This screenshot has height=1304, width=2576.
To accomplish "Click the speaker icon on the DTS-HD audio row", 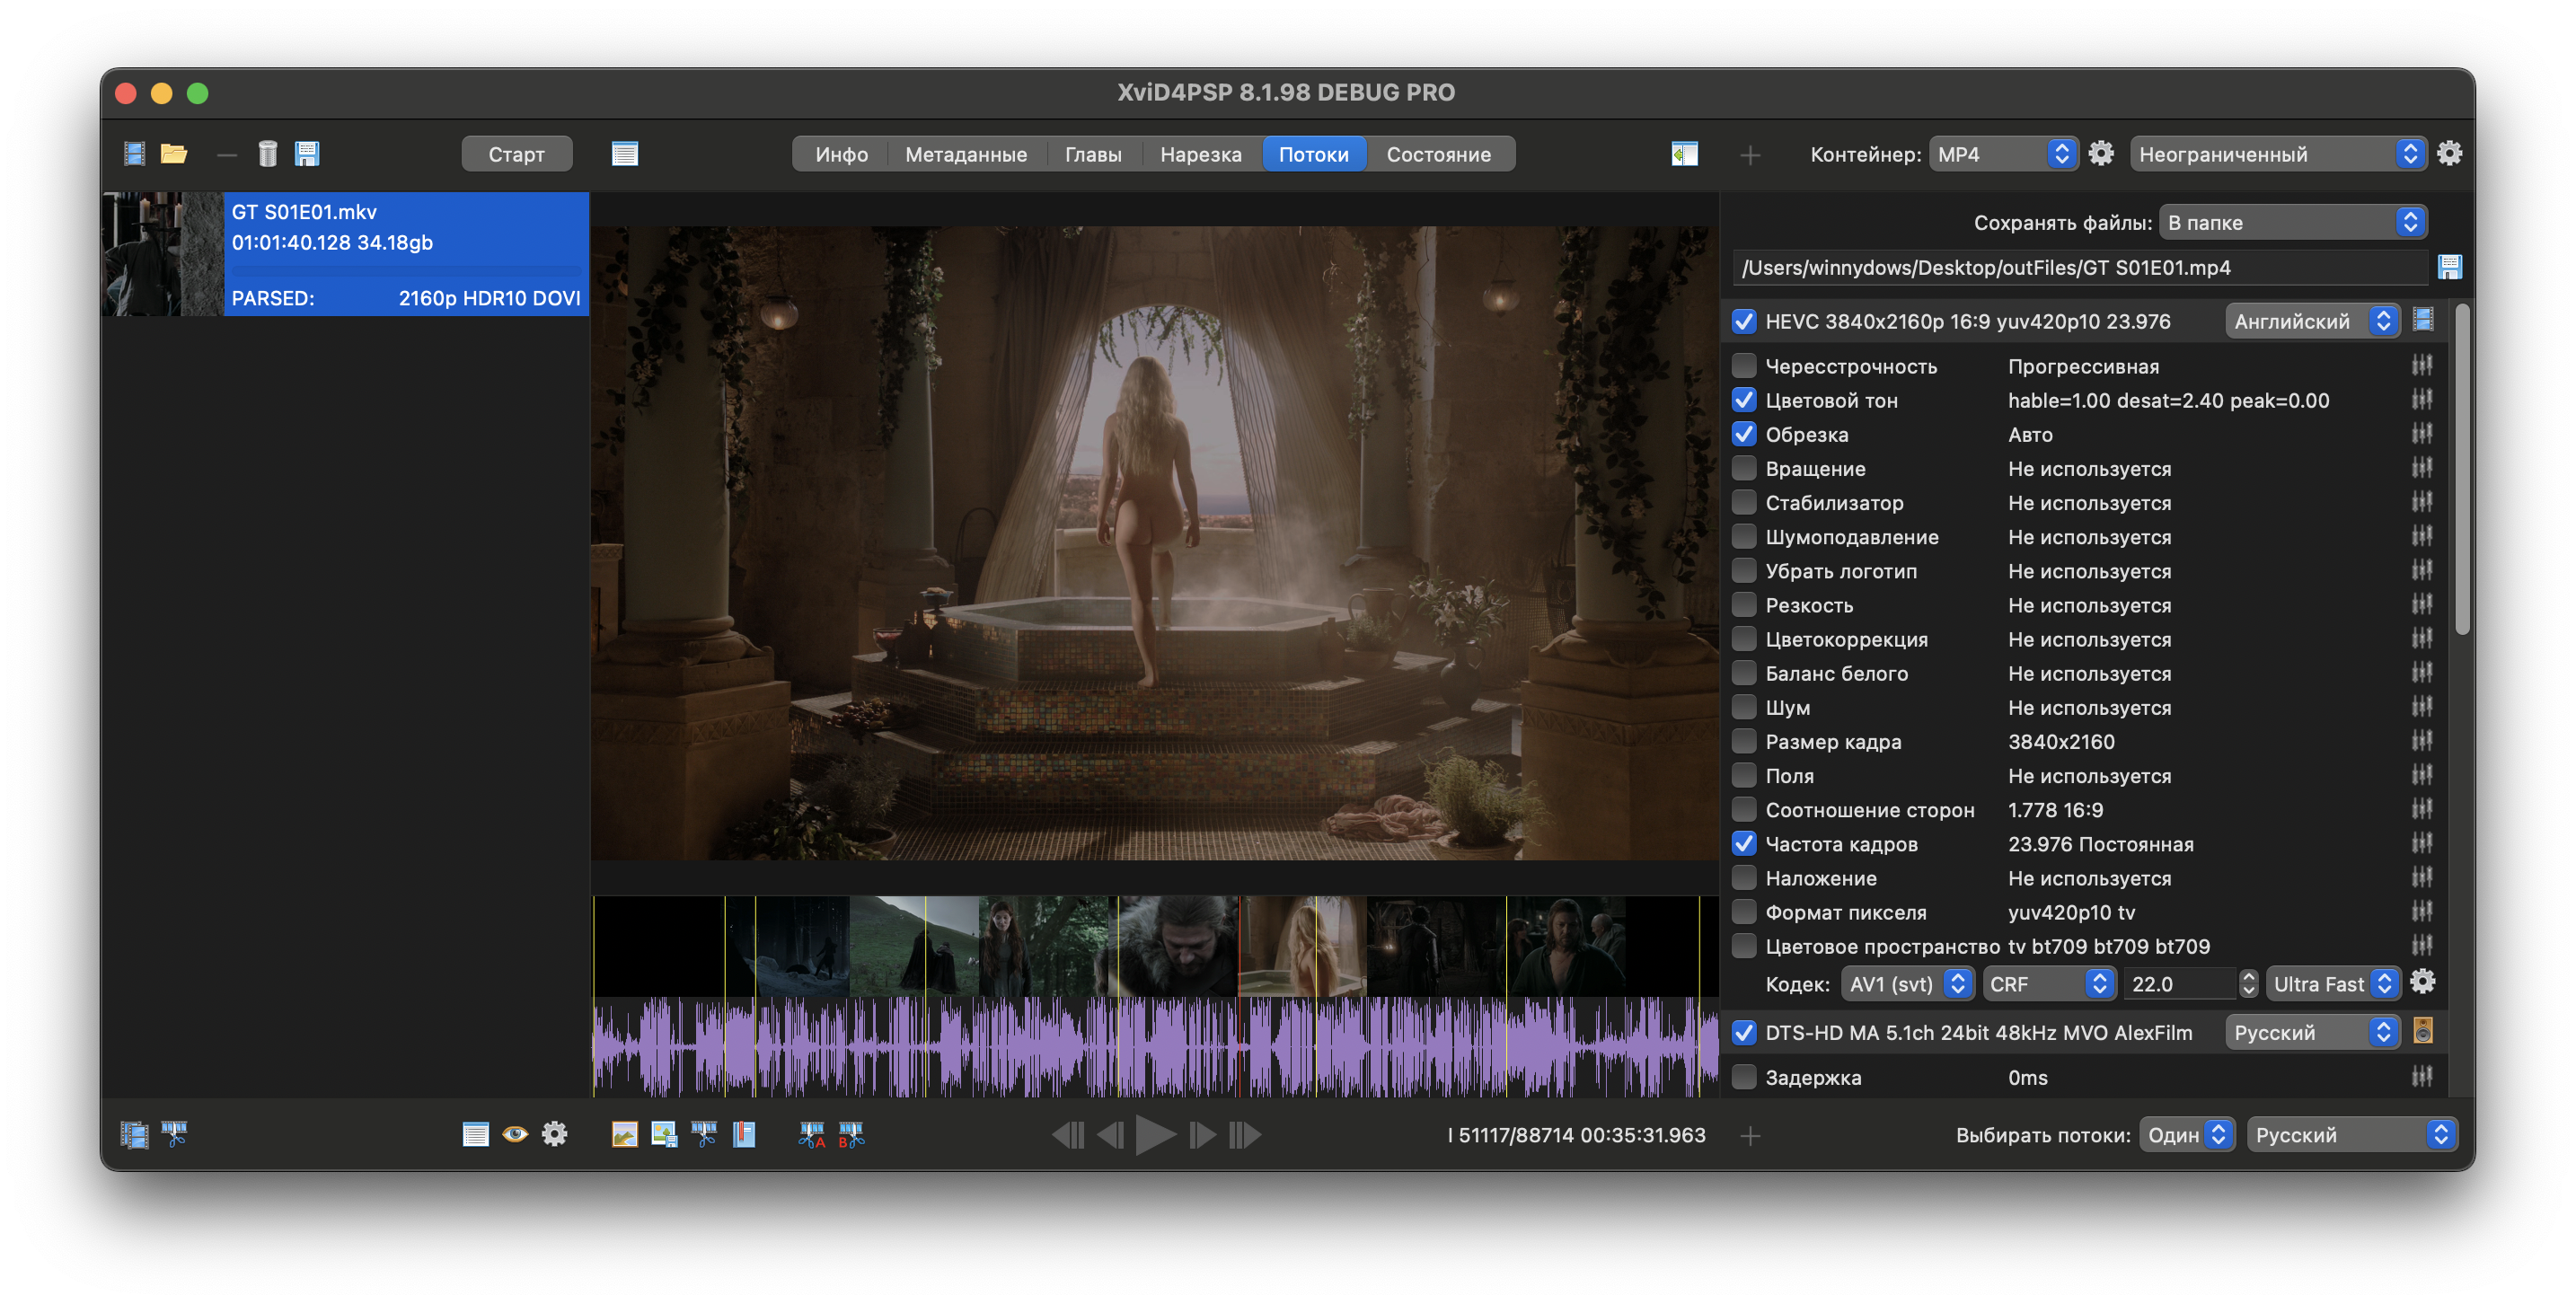I will (2423, 1031).
